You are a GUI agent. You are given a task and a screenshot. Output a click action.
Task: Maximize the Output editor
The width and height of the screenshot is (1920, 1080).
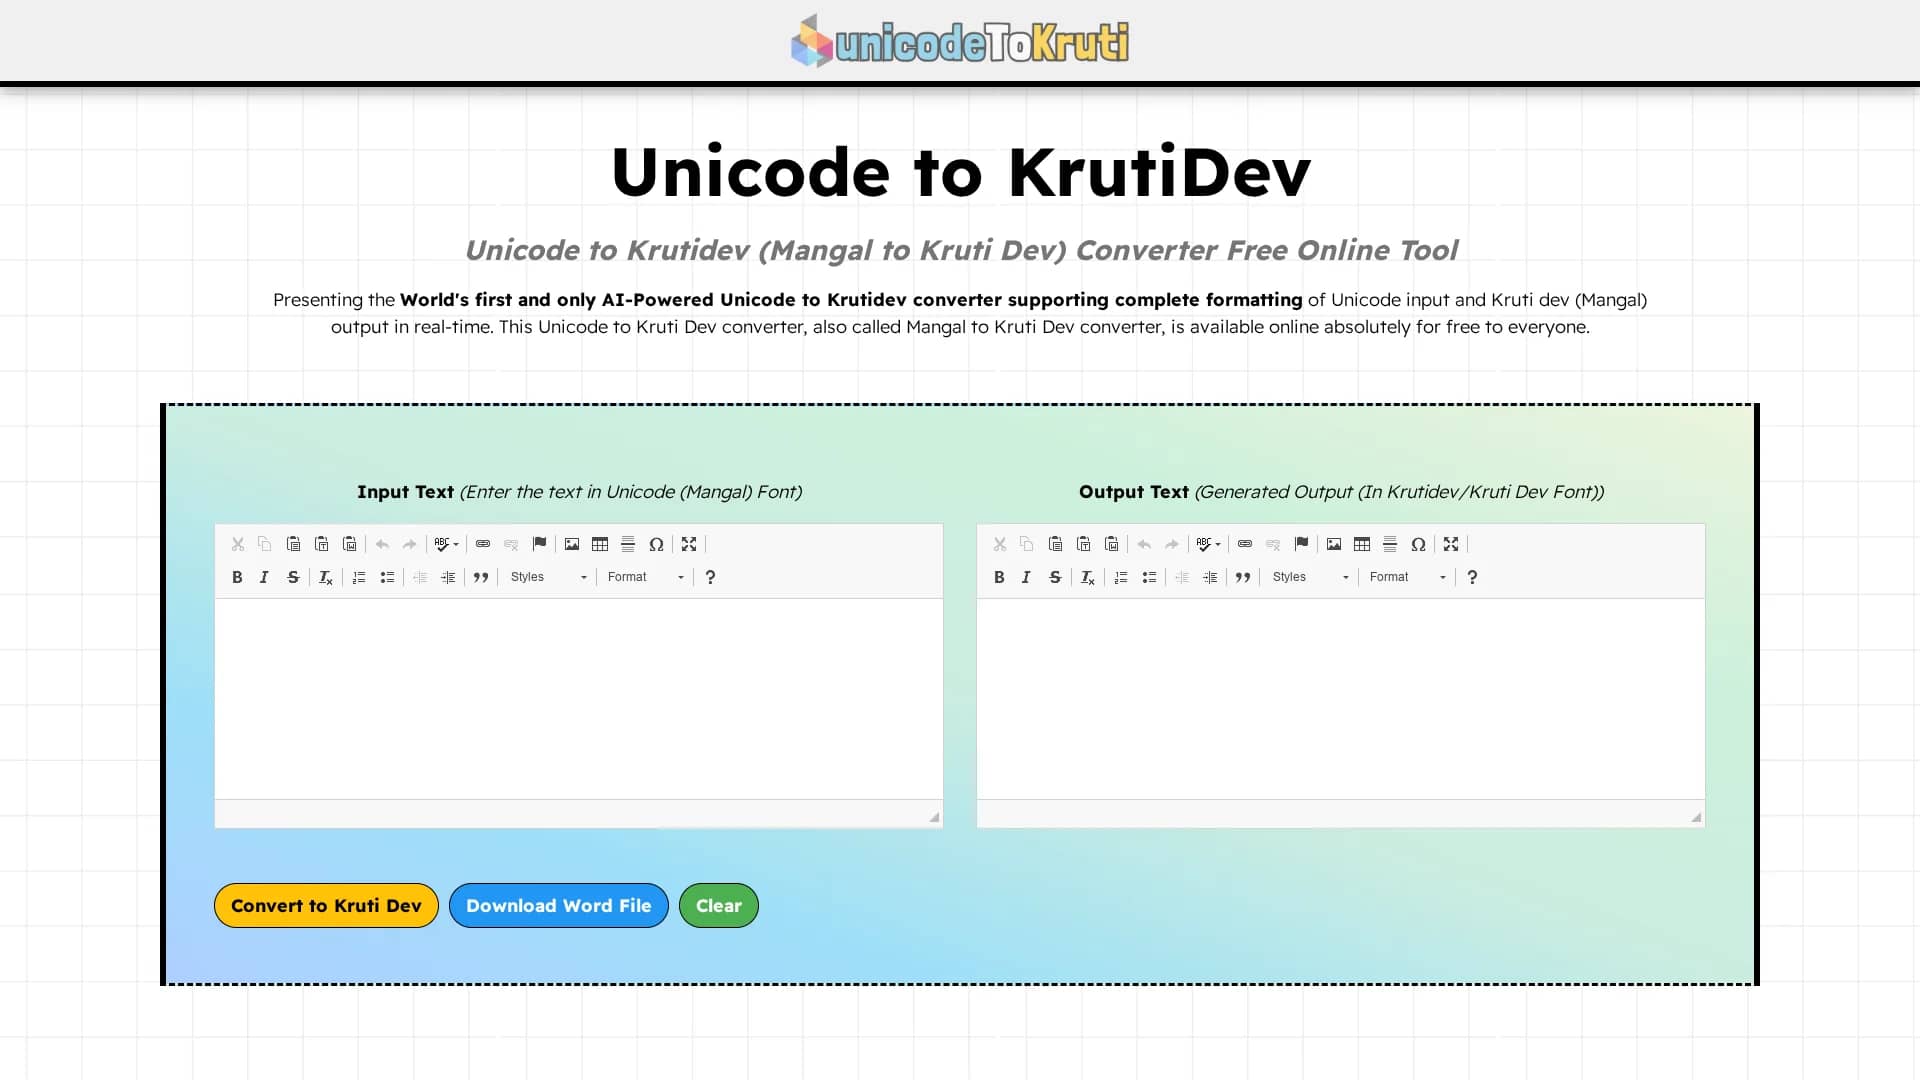pyautogui.click(x=1451, y=544)
